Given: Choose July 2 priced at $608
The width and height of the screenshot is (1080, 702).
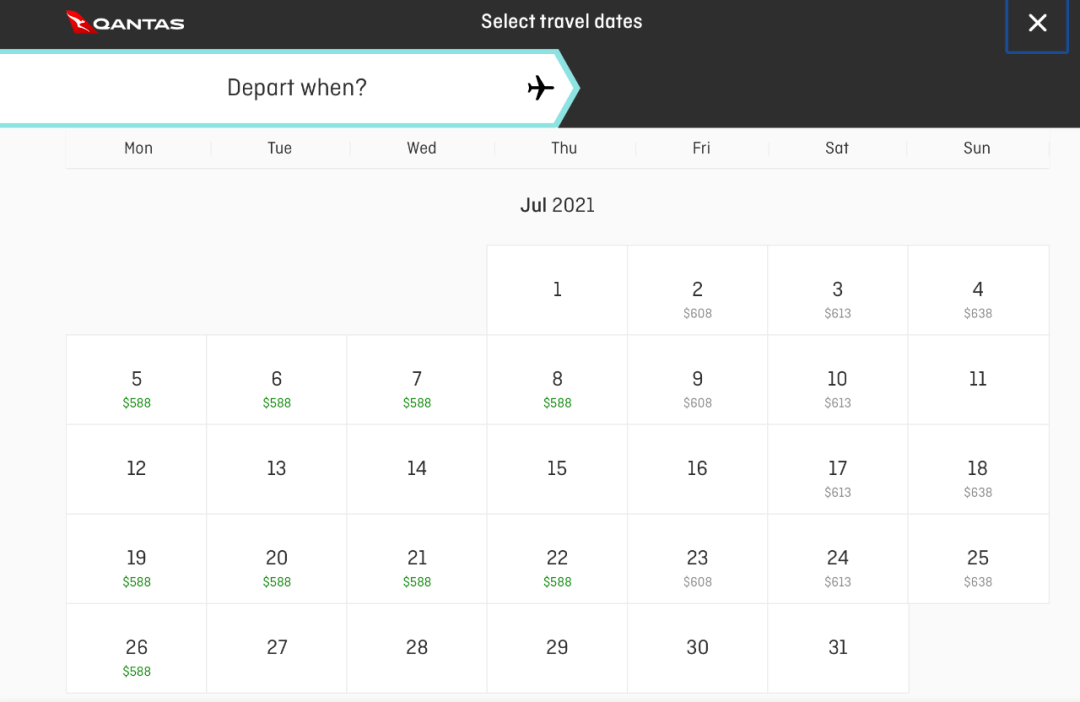Looking at the screenshot, I should tap(697, 297).
